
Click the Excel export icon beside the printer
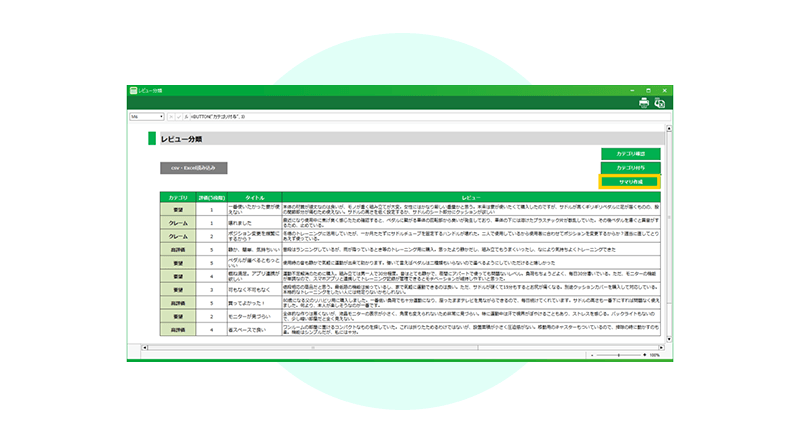pos(660,103)
